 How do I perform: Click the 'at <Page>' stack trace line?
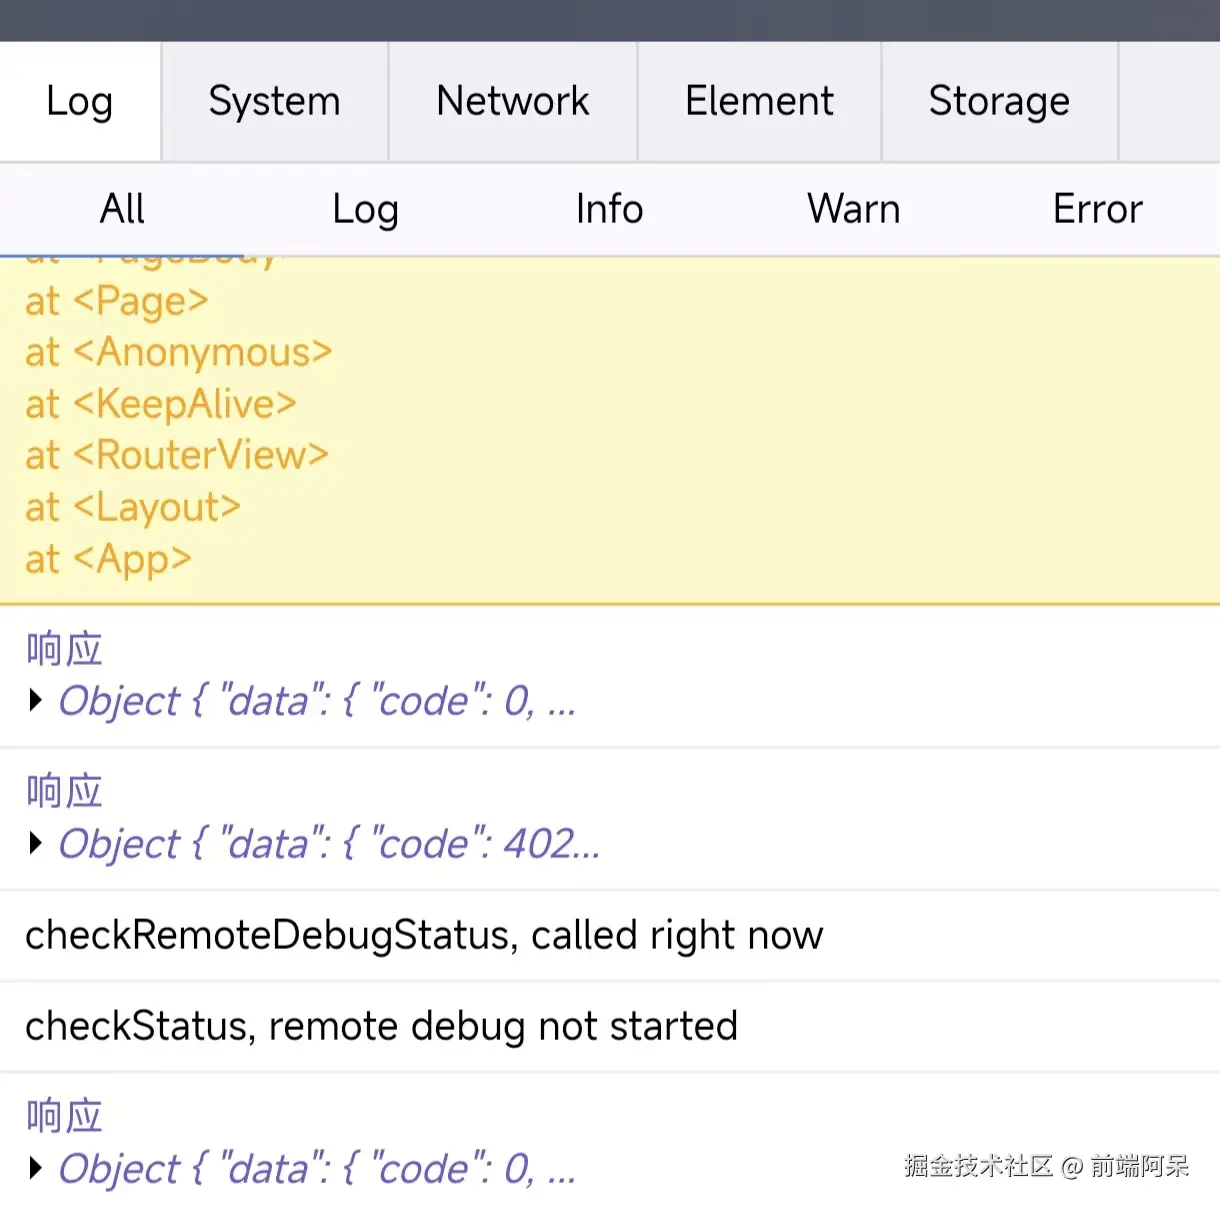[117, 301]
